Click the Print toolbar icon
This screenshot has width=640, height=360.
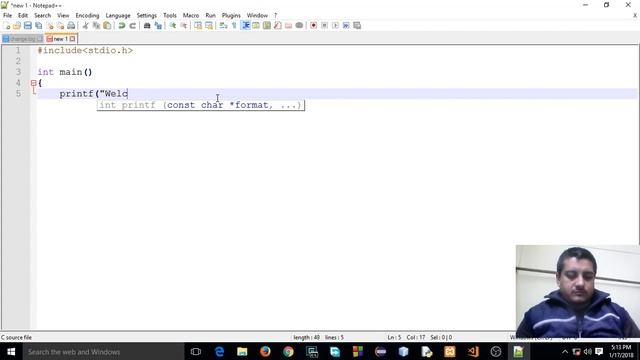pyautogui.click(x=71, y=26)
